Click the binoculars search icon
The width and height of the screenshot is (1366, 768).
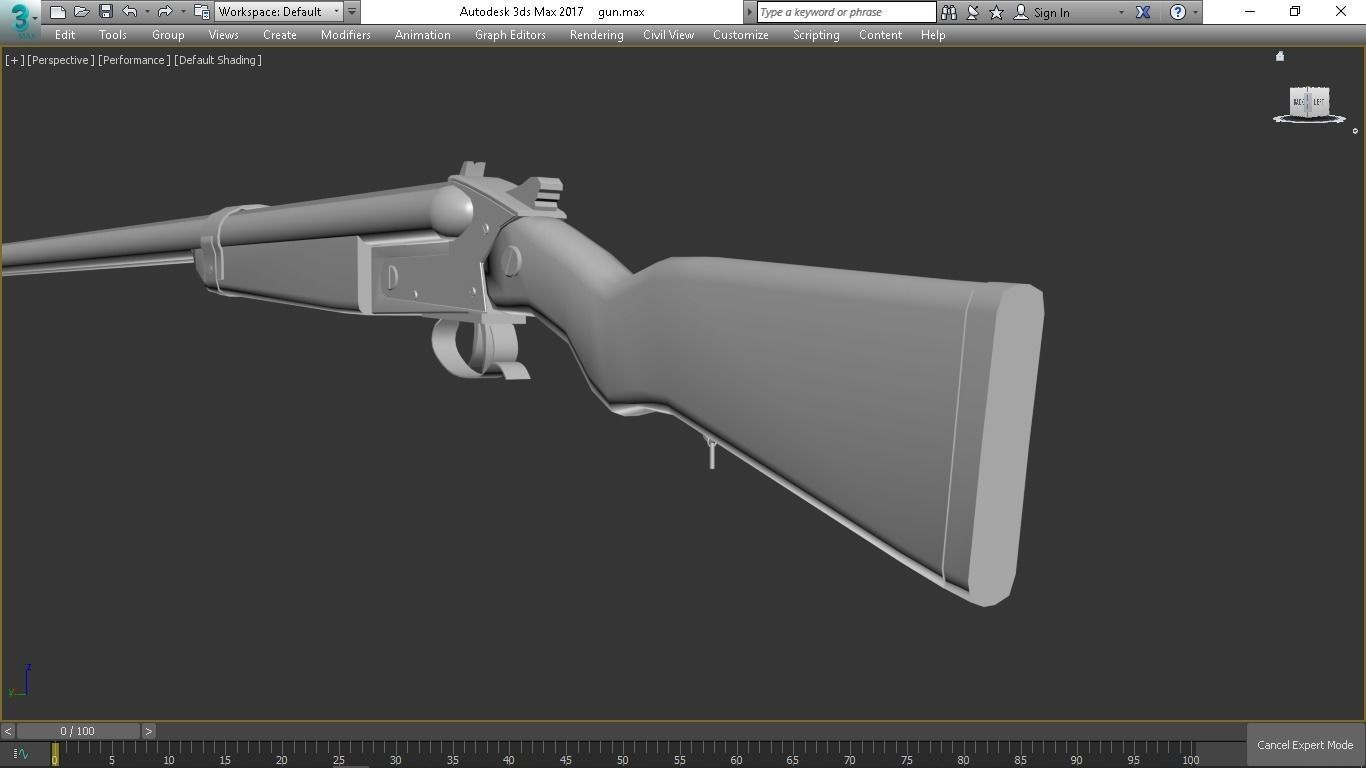click(948, 12)
